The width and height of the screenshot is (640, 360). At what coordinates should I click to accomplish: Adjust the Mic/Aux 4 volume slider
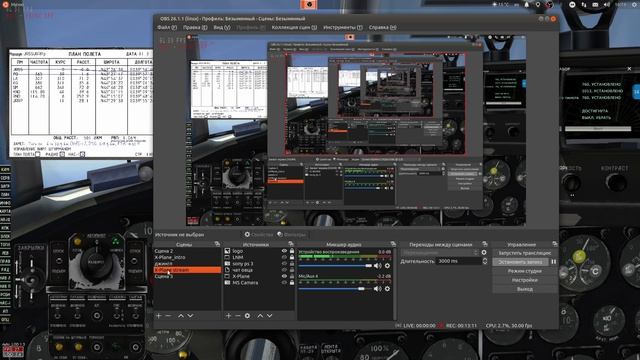[335, 289]
